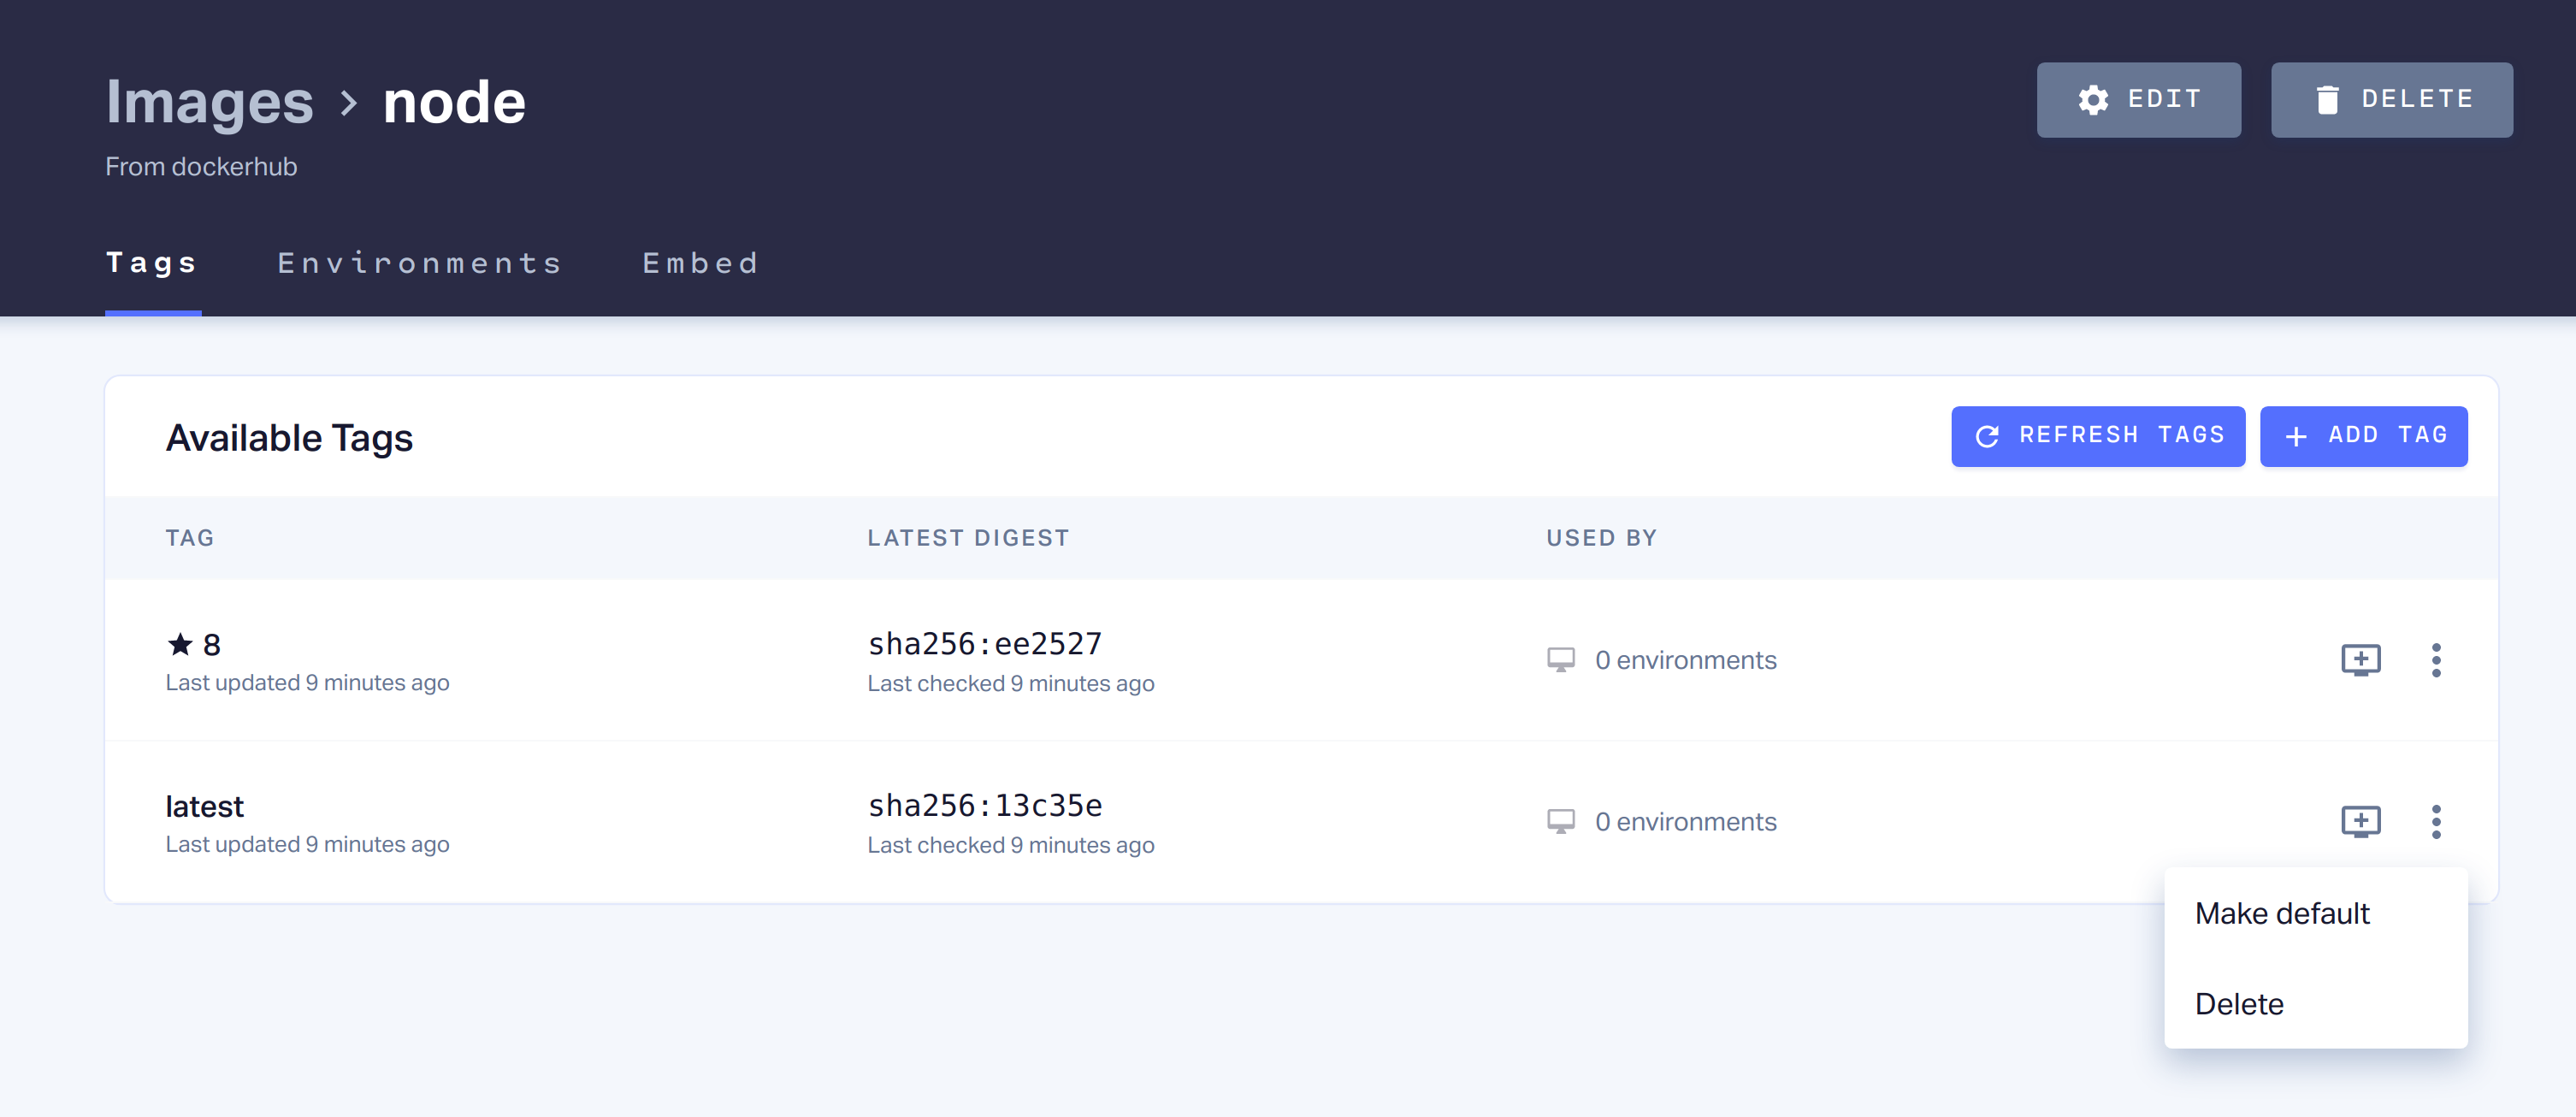2576x1117 pixels.
Task: Open the three-dot menu for tag 8
Action: [2436, 660]
